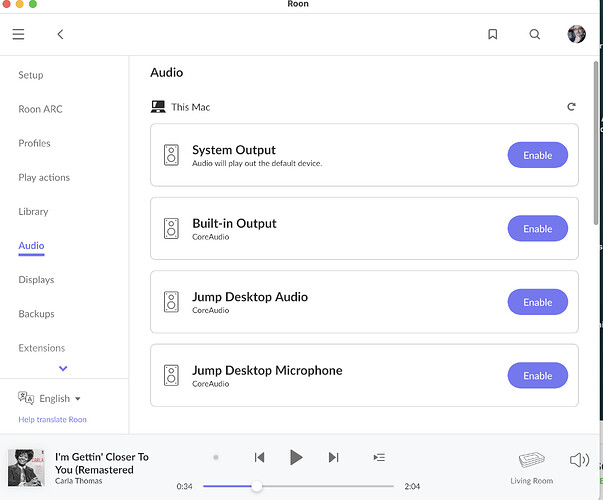Image resolution: width=603 pixels, height=500 pixels.
Task: Enable the Jump Desktop Microphone device
Action: point(538,375)
